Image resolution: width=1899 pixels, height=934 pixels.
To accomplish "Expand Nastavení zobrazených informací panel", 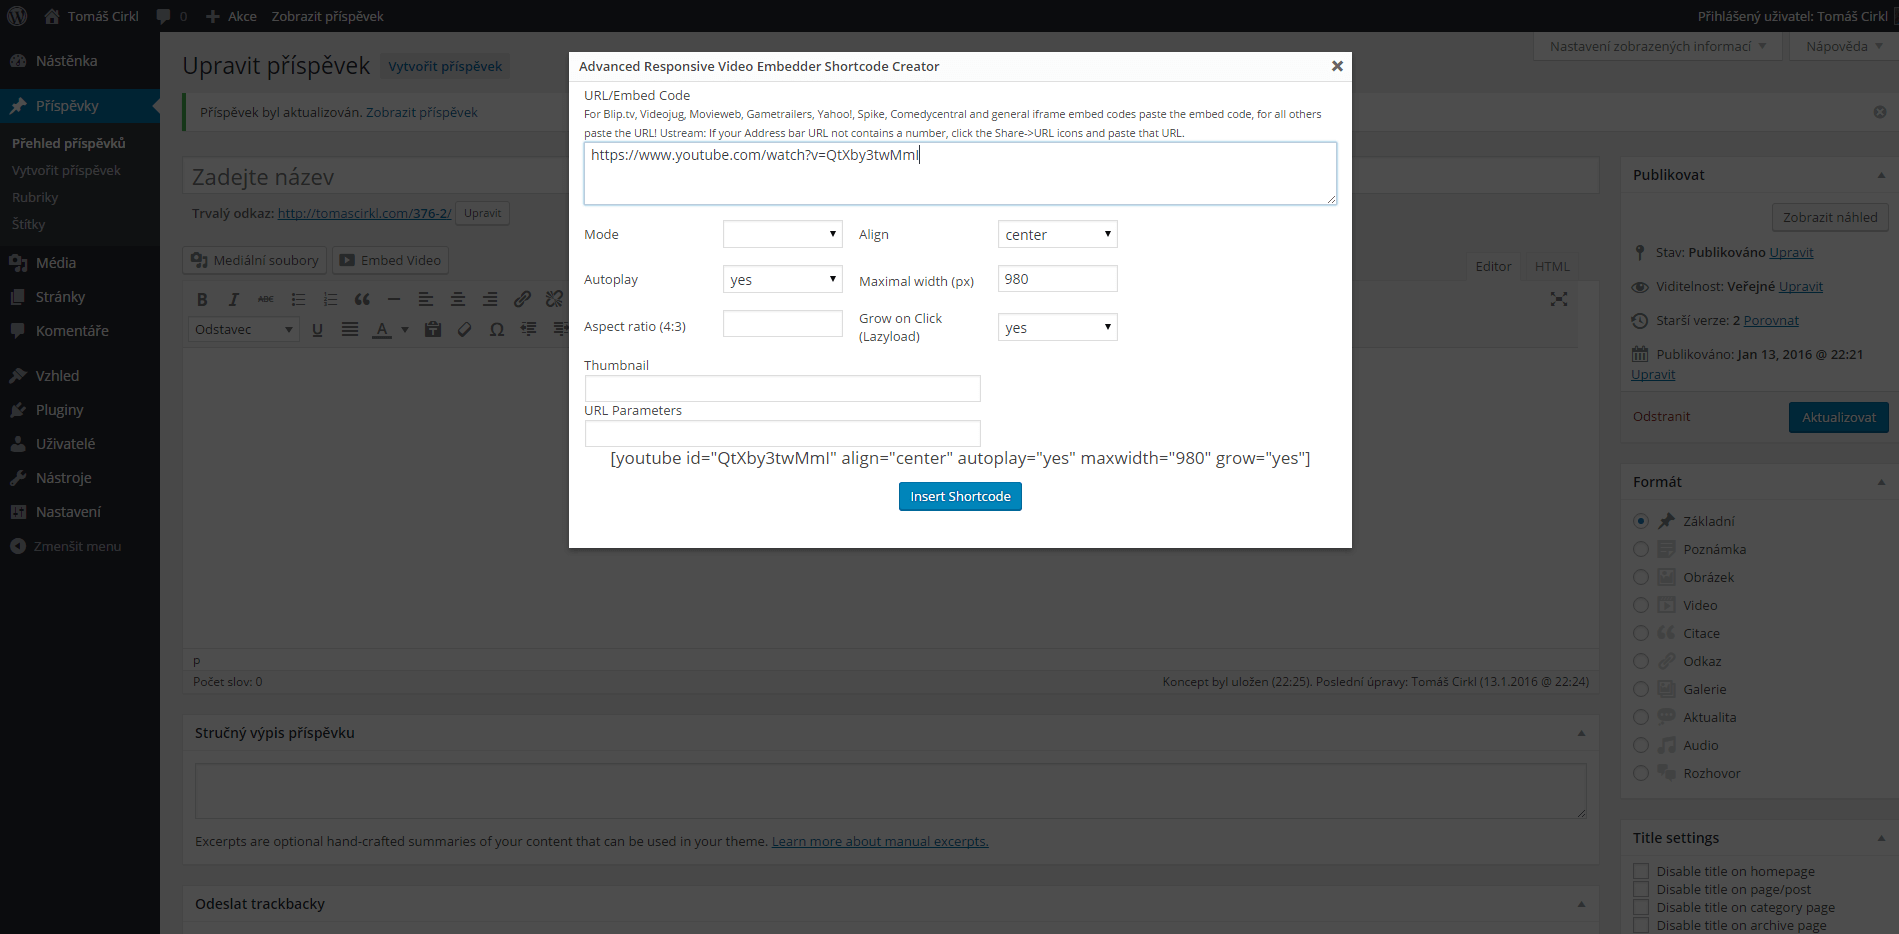I will 1658,46.
